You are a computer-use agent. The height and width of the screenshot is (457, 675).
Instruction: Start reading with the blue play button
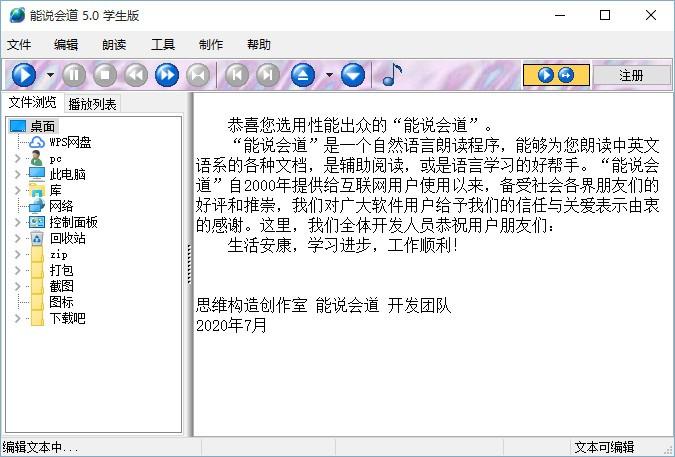pos(24,75)
